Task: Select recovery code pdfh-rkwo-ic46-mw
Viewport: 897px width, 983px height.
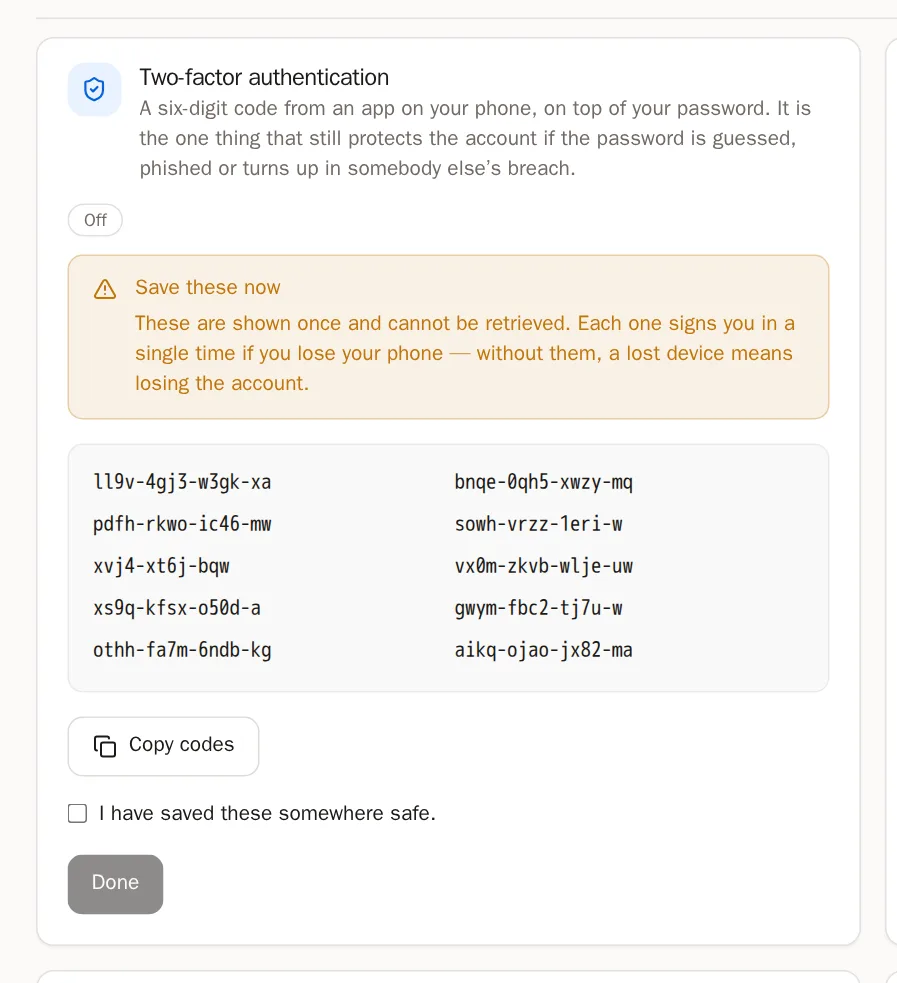Action: click(182, 524)
